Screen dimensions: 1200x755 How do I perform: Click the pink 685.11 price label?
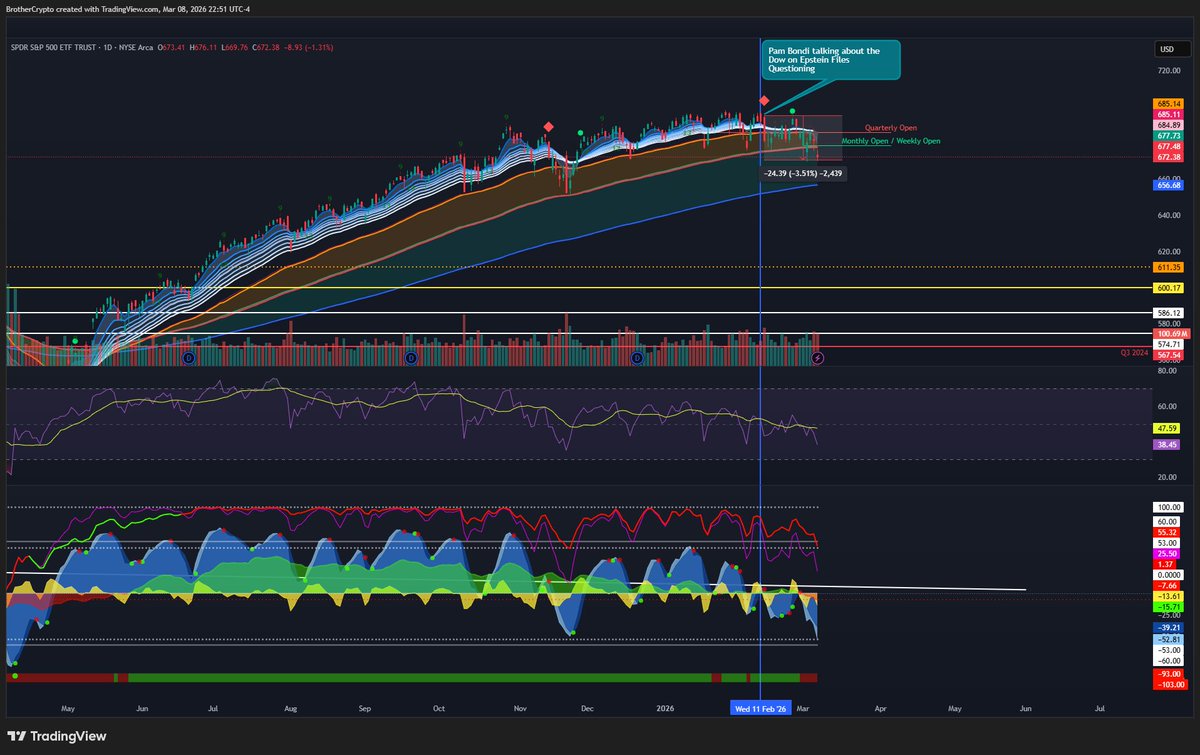pos(1169,114)
